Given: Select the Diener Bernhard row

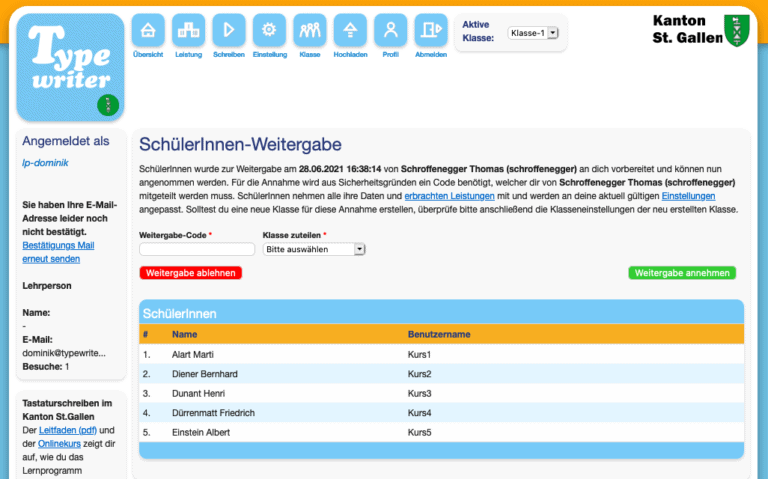Looking at the screenshot, I should [x=441, y=374].
